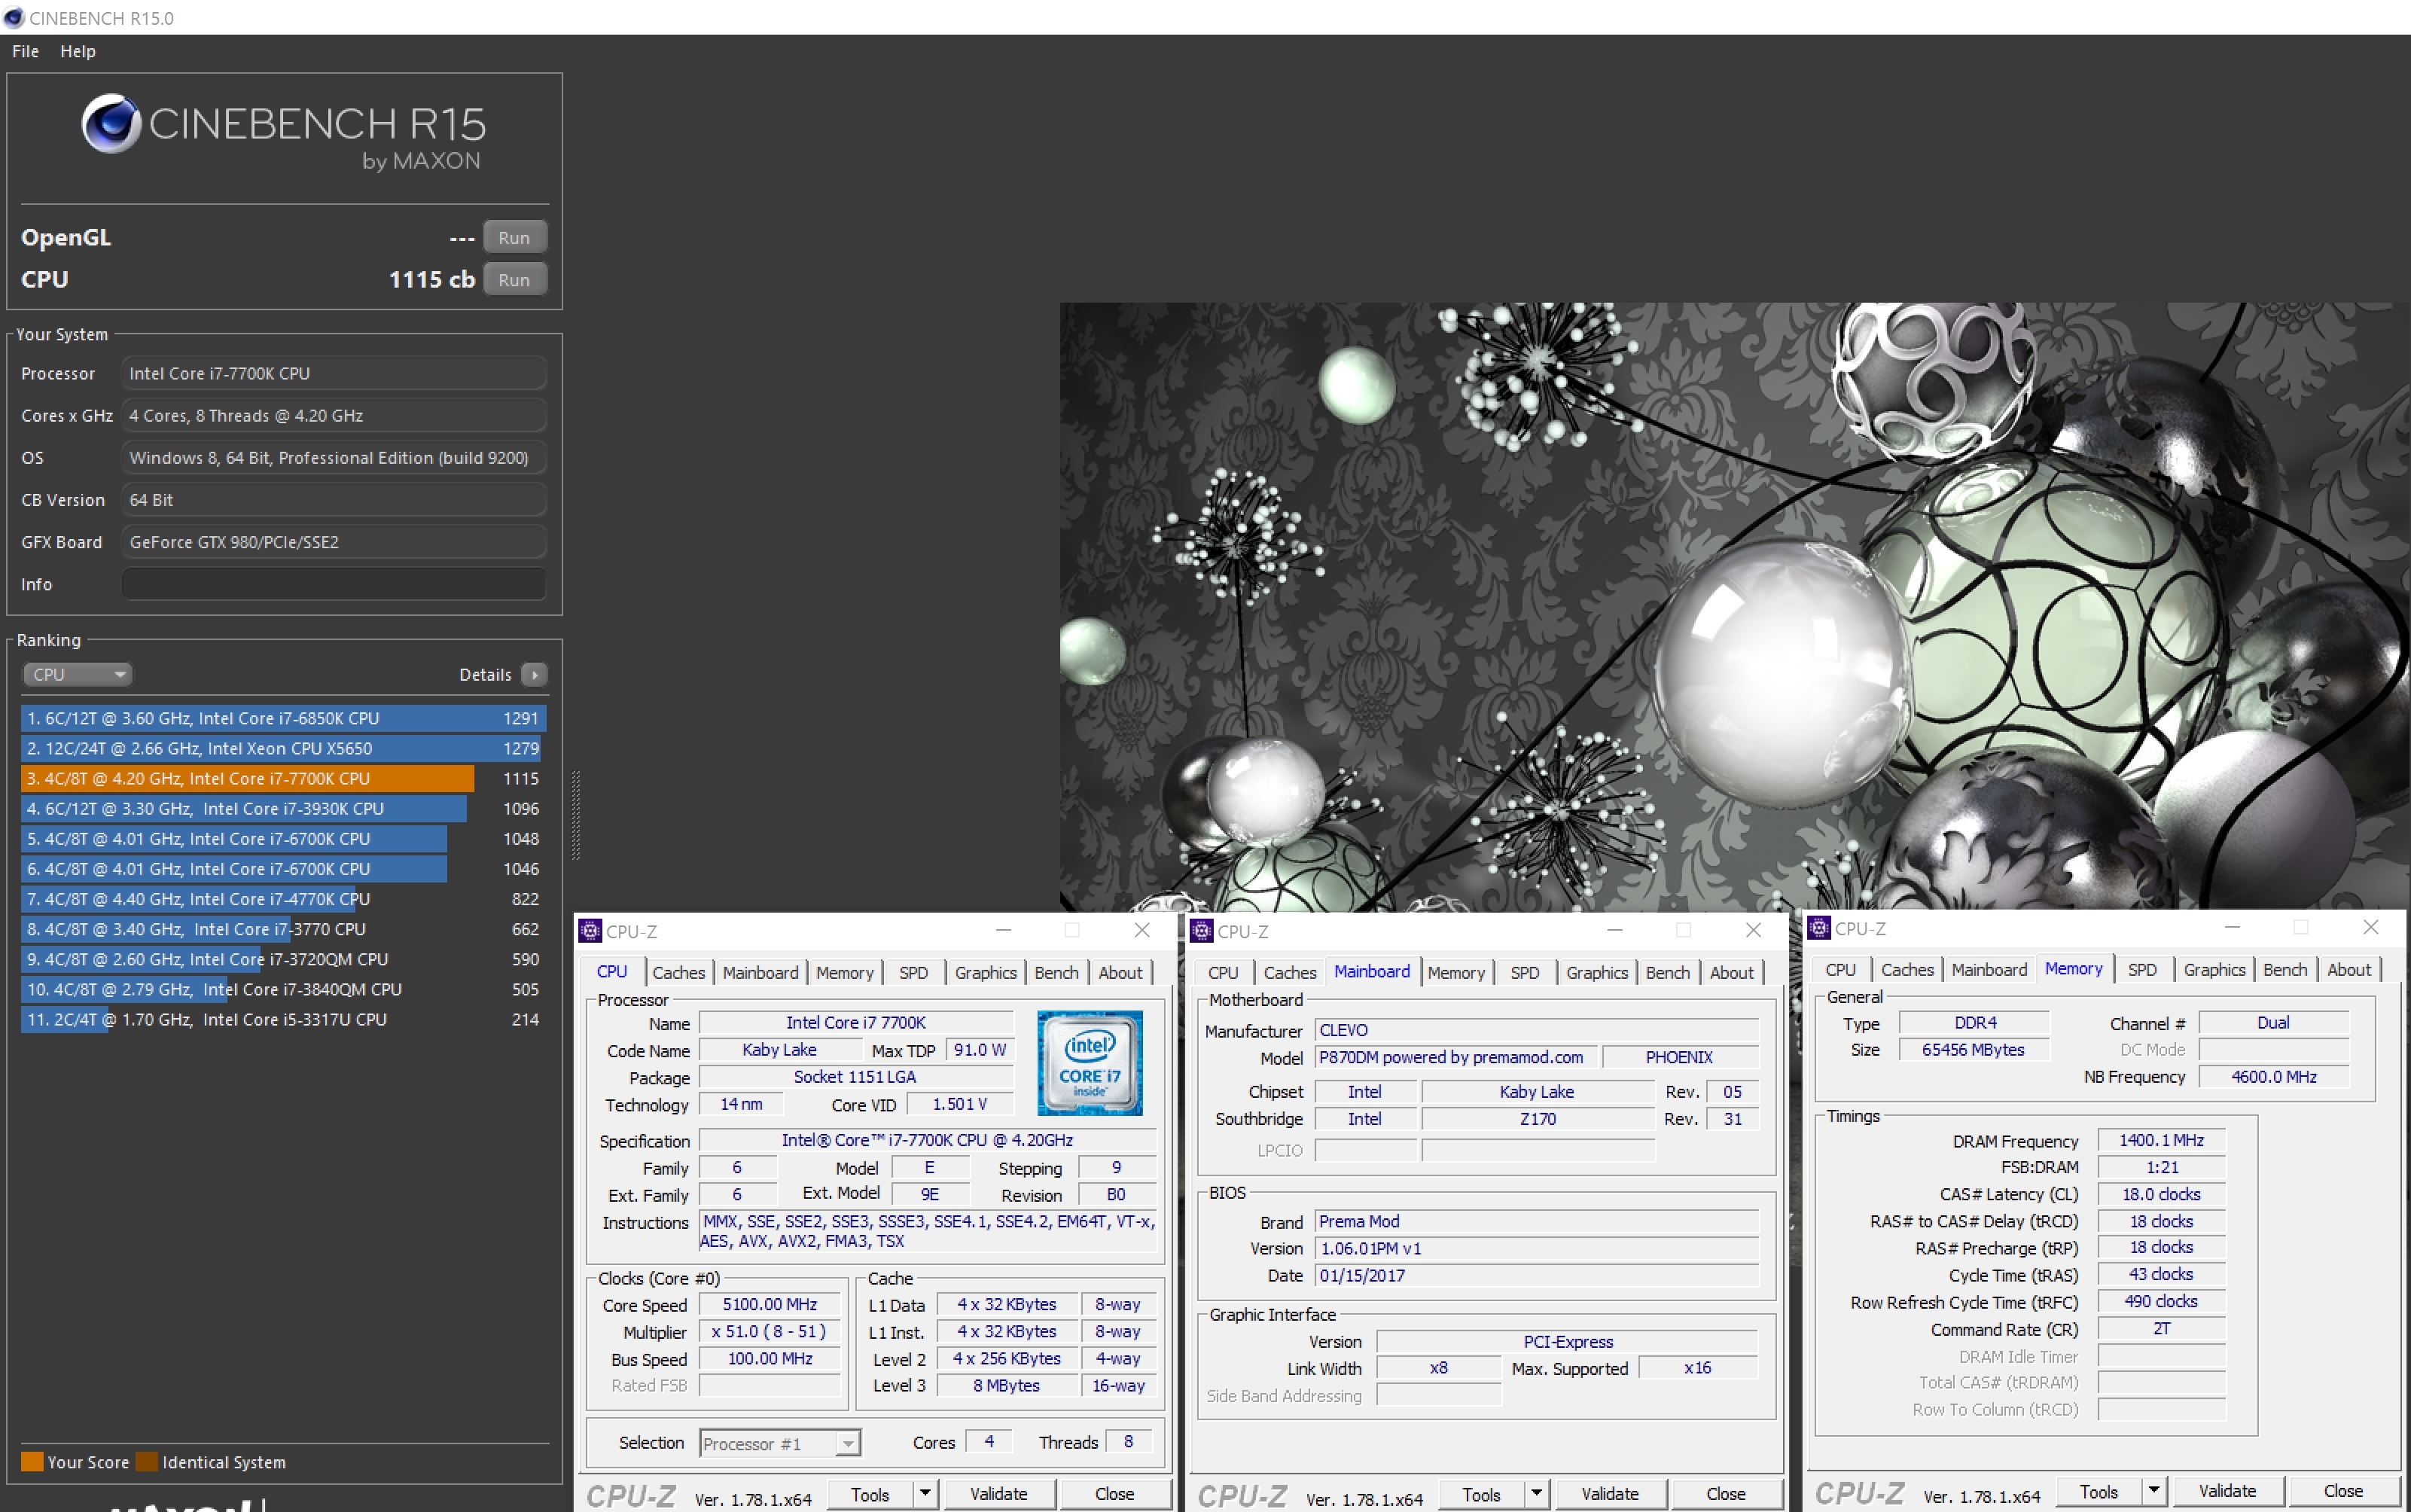This screenshot has height=1512, width=2411.
Task: Run the OpenGL benchmark
Action: (x=514, y=238)
